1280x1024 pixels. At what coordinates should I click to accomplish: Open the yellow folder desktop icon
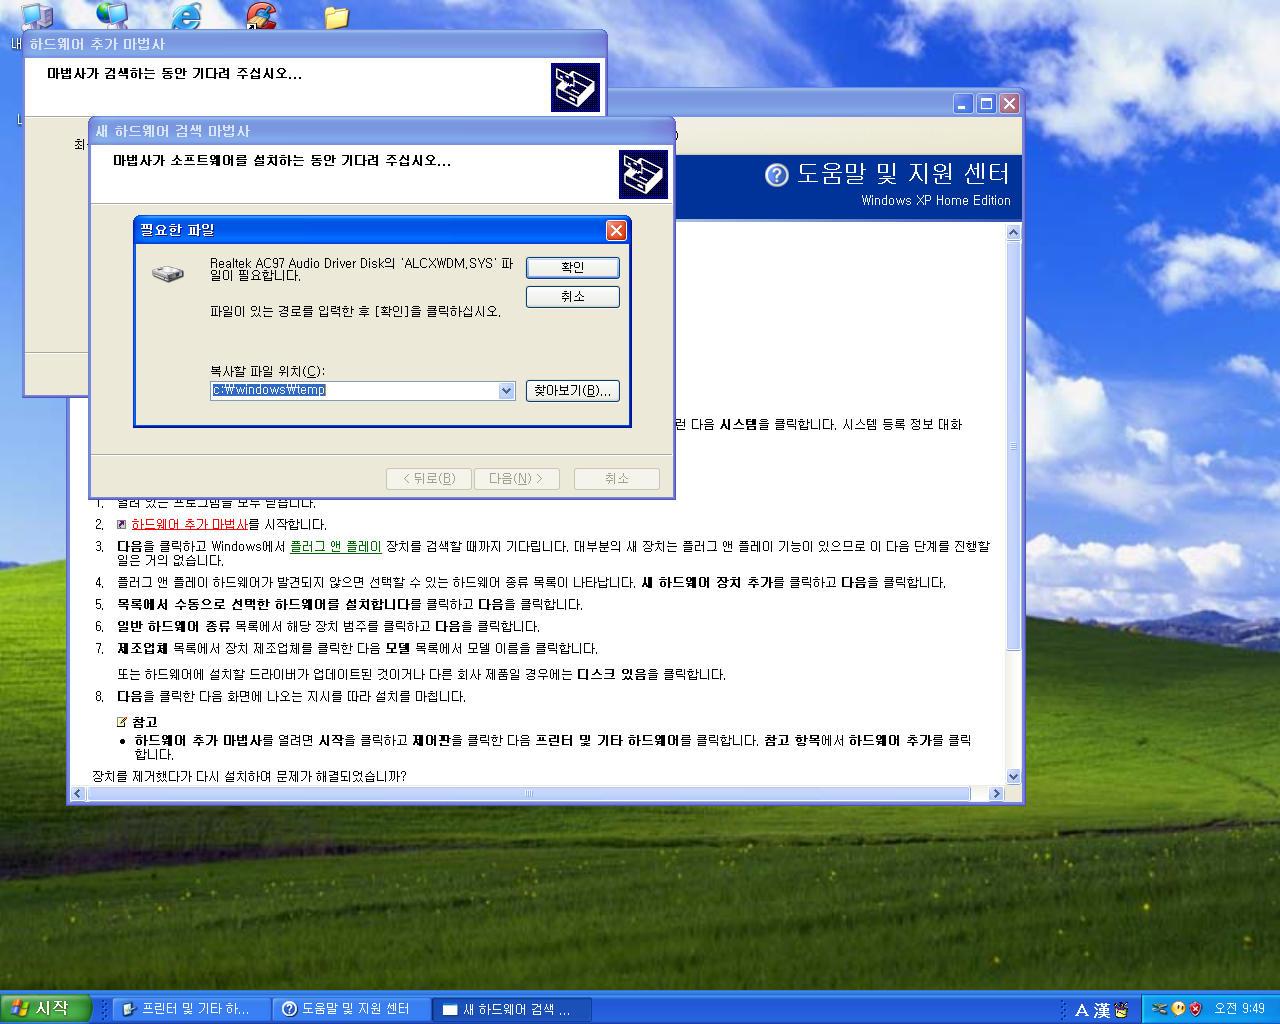click(x=337, y=17)
